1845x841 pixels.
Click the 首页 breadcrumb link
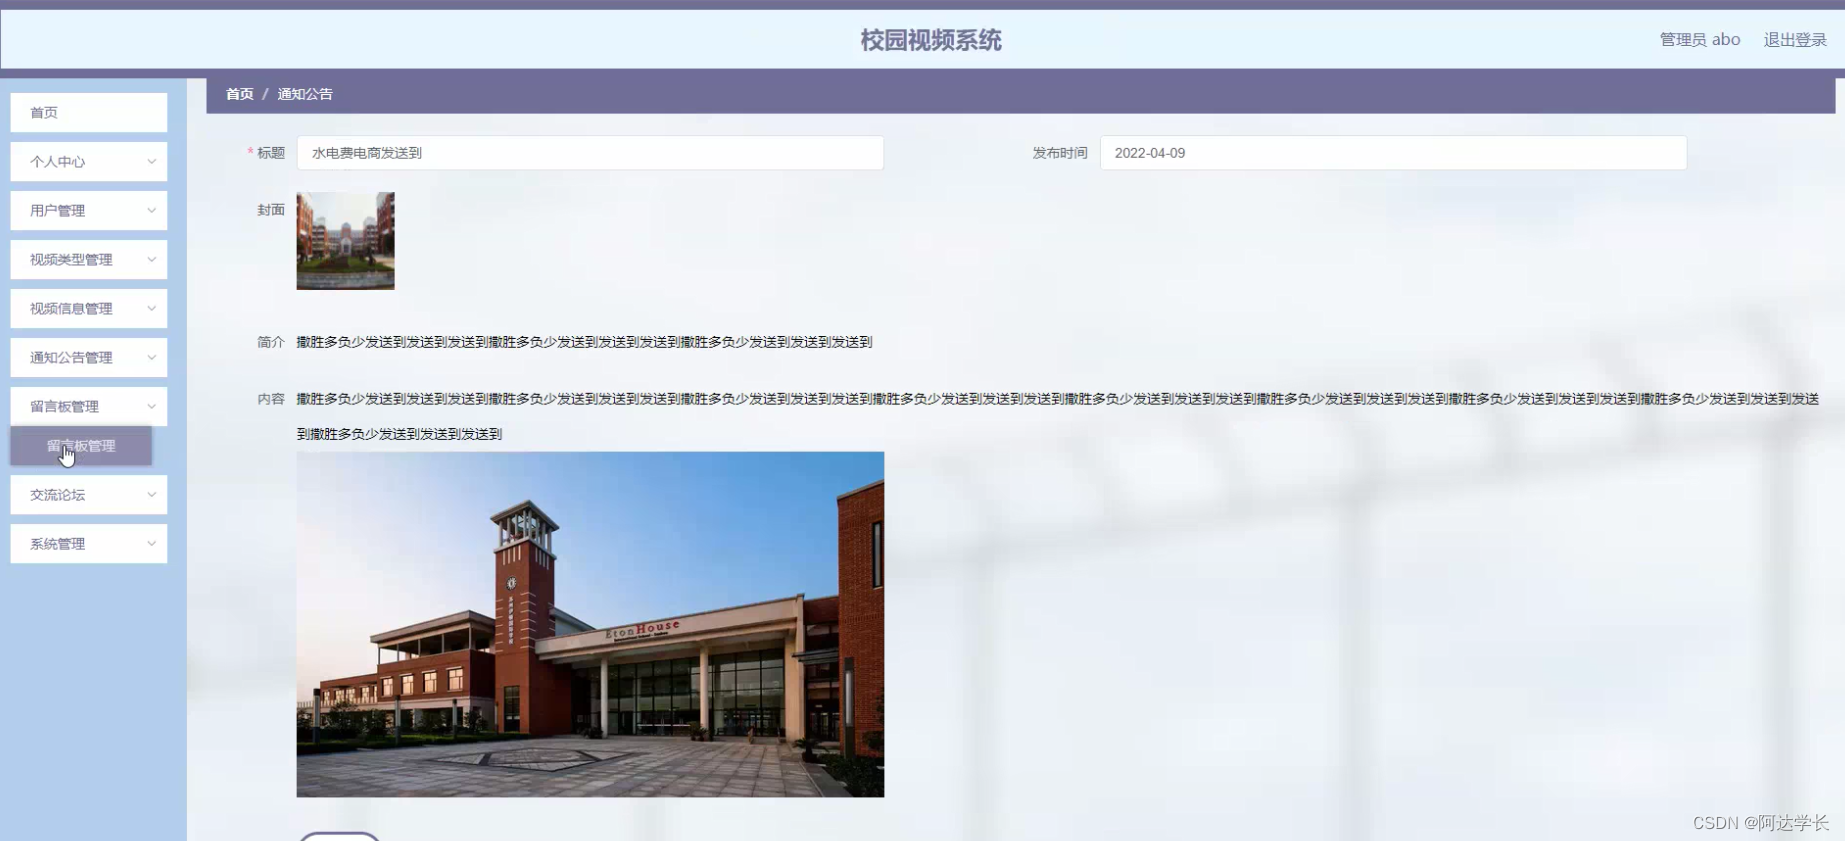coord(239,94)
